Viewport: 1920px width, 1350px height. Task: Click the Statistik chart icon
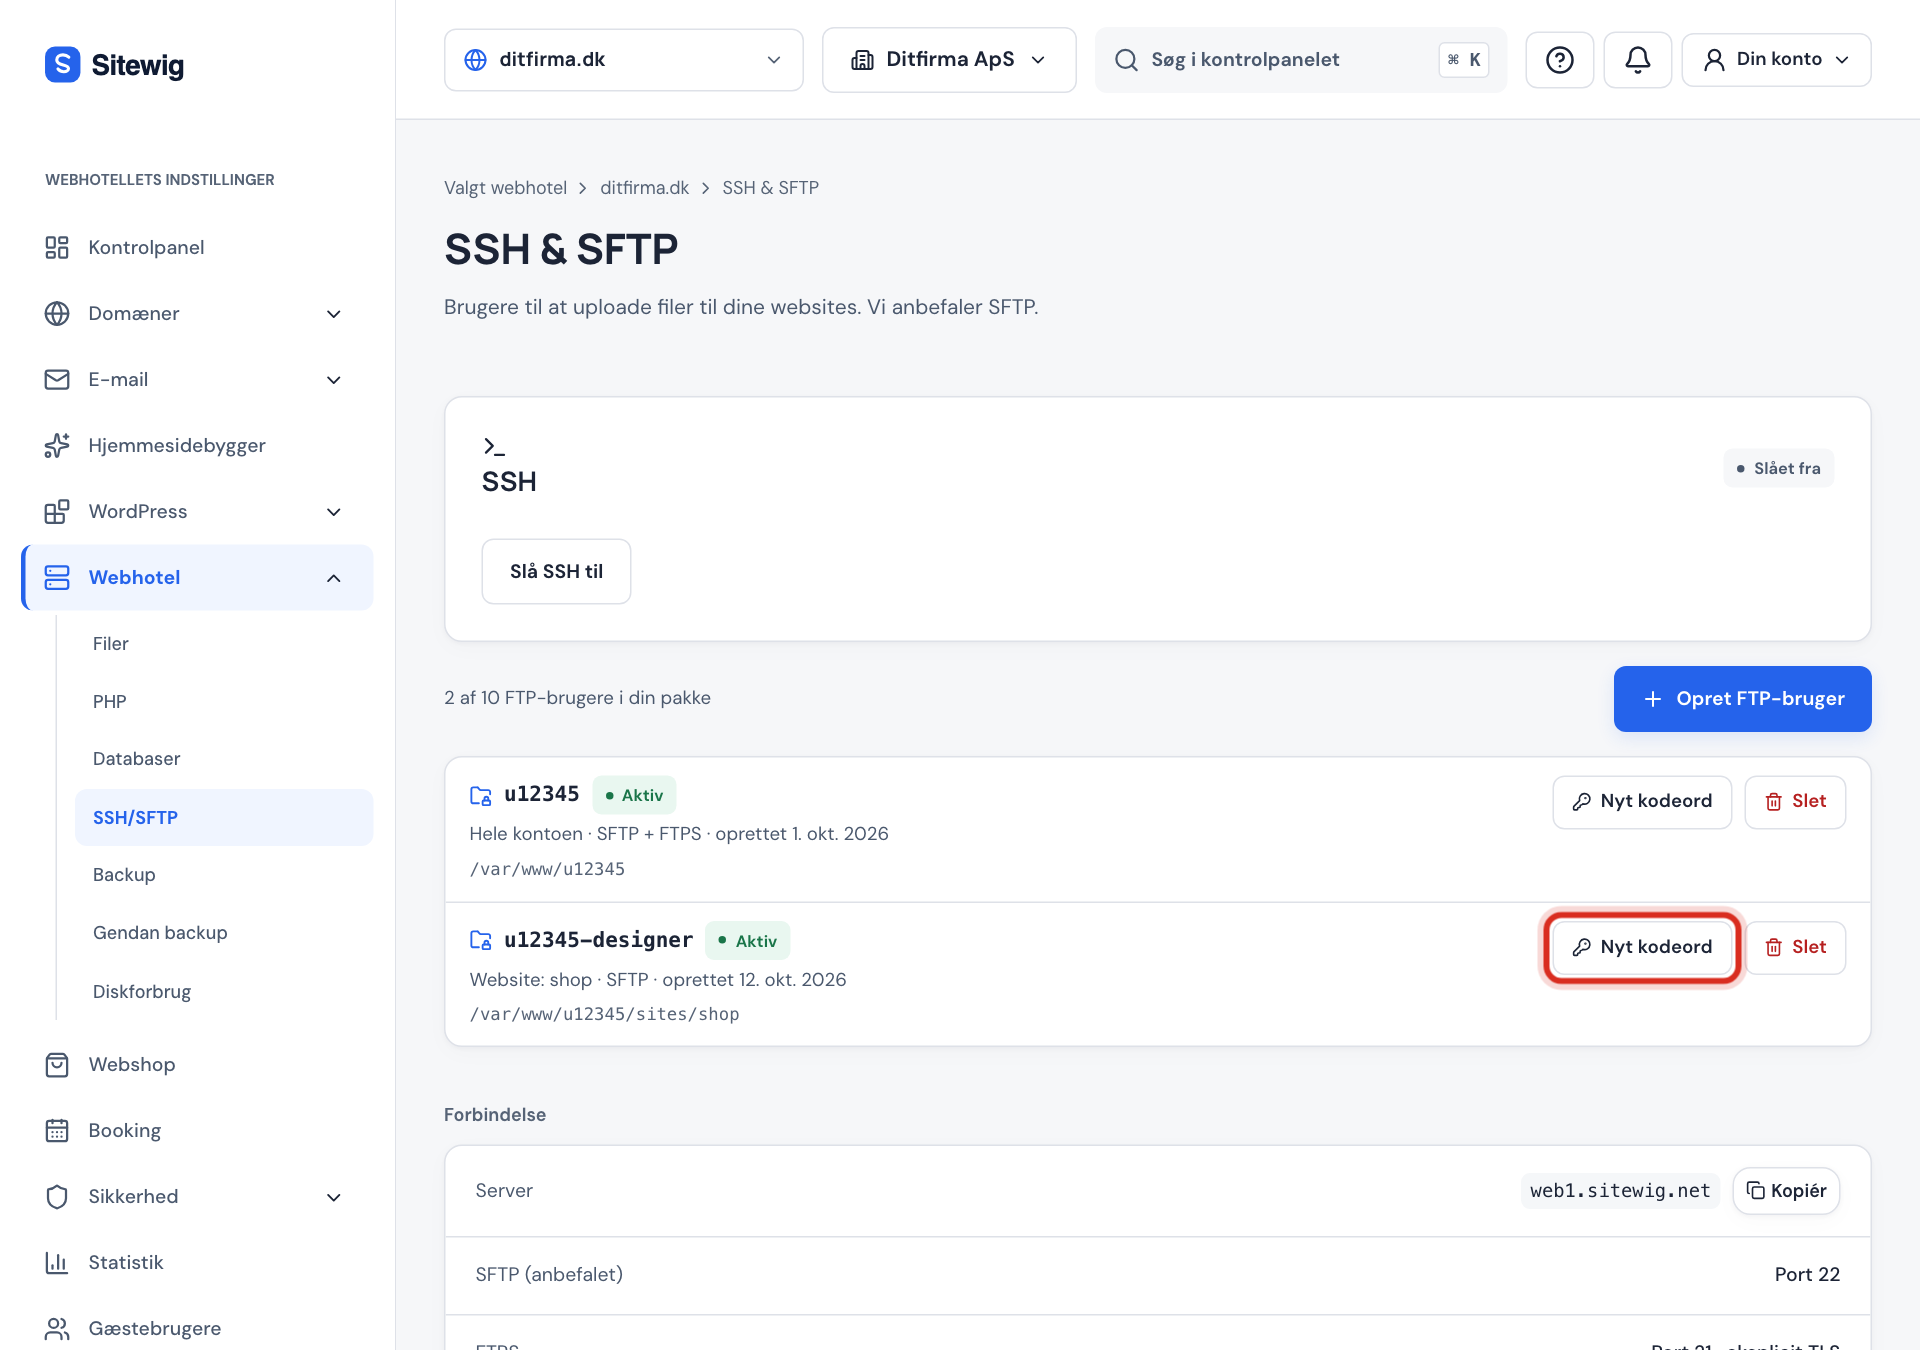(57, 1262)
